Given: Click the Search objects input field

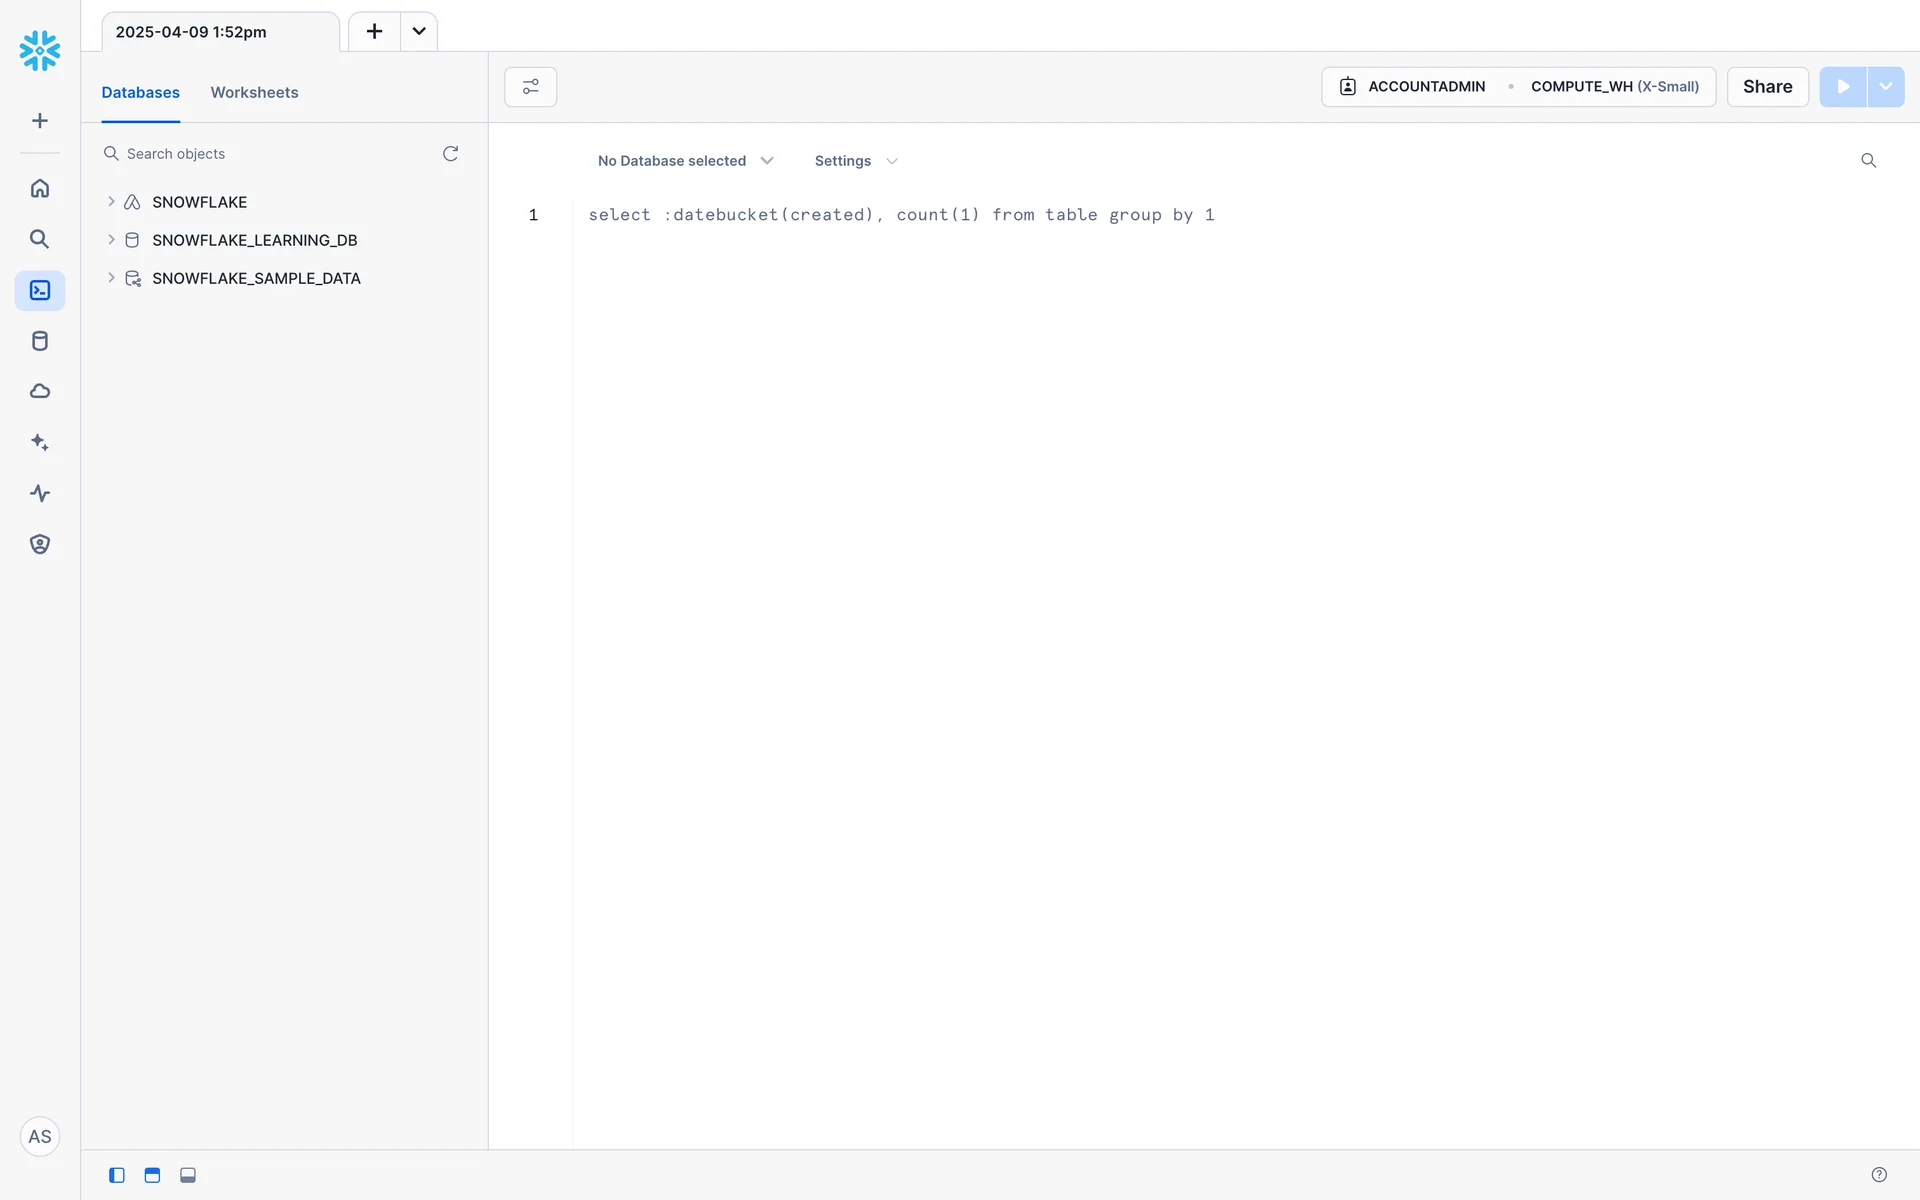Looking at the screenshot, I should (x=270, y=154).
